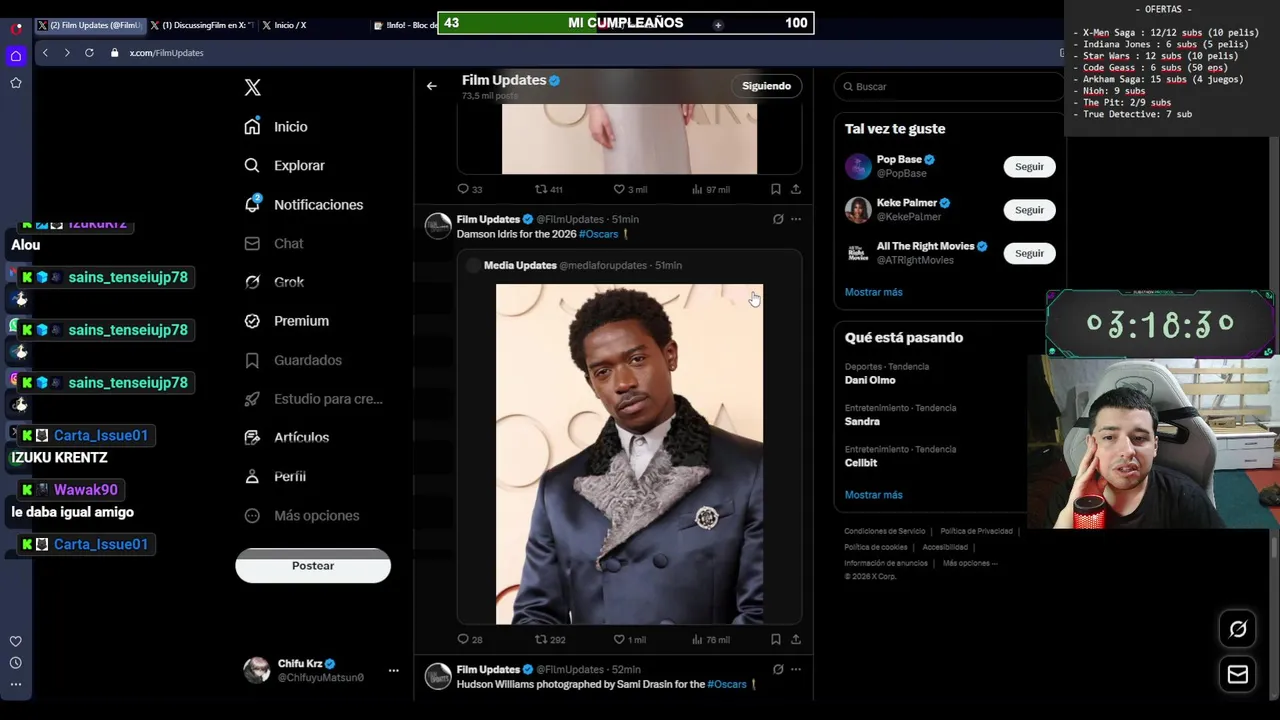Screen dimensions: 1280x720
Task: Open more options on Damson Idris post
Action: click(x=796, y=219)
